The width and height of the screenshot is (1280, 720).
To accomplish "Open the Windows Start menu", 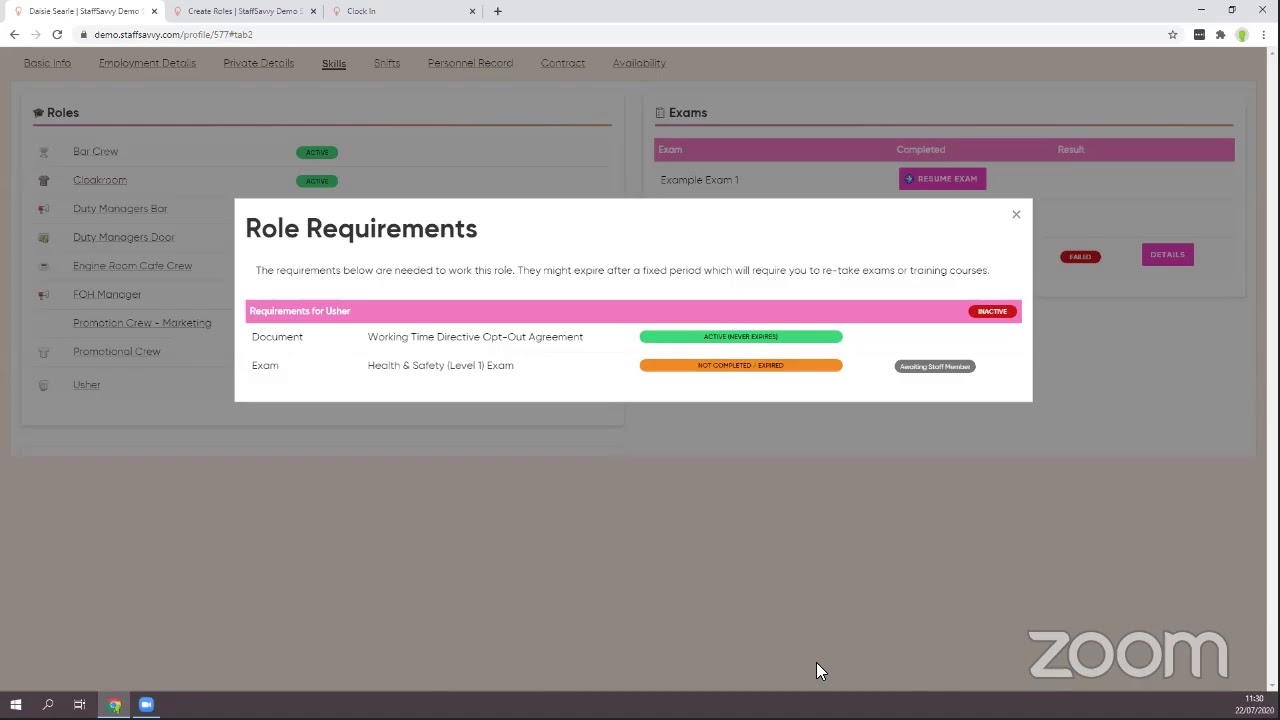I will [x=15, y=705].
